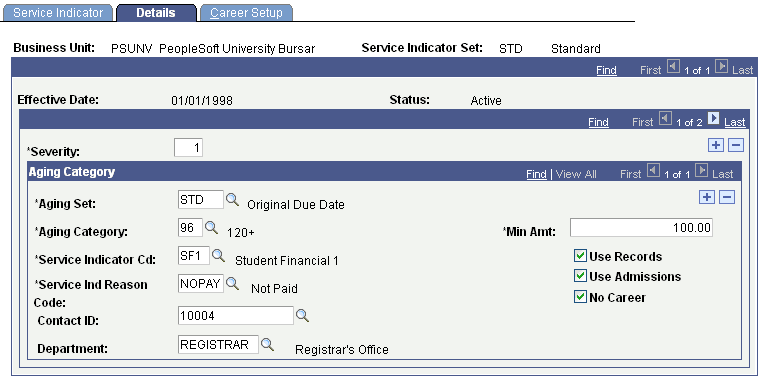Uncheck No Career checkbox

tap(580, 297)
